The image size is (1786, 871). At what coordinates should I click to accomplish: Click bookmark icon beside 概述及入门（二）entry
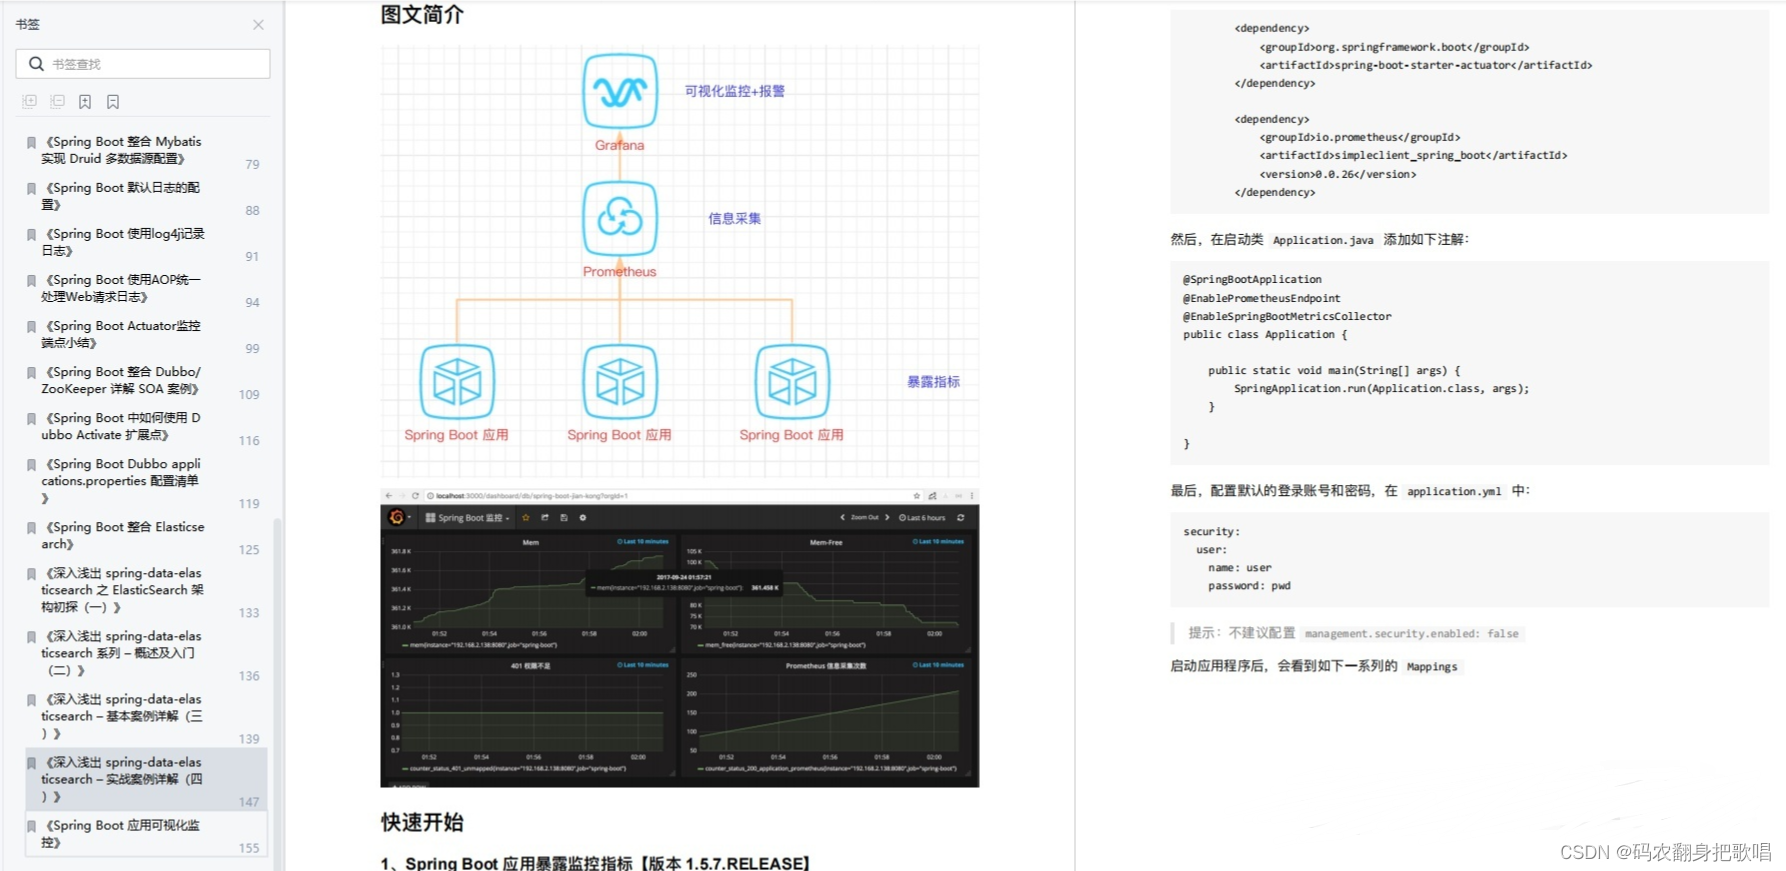click(x=32, y=637)
